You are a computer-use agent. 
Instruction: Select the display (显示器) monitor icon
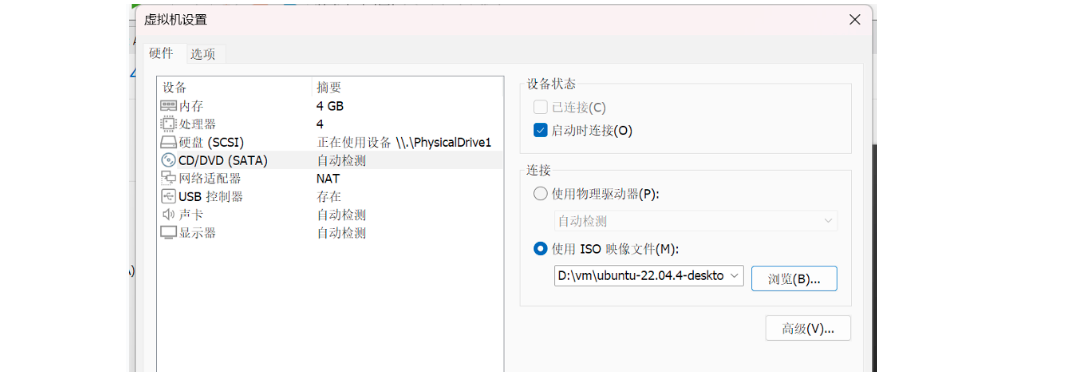[168, 233]
